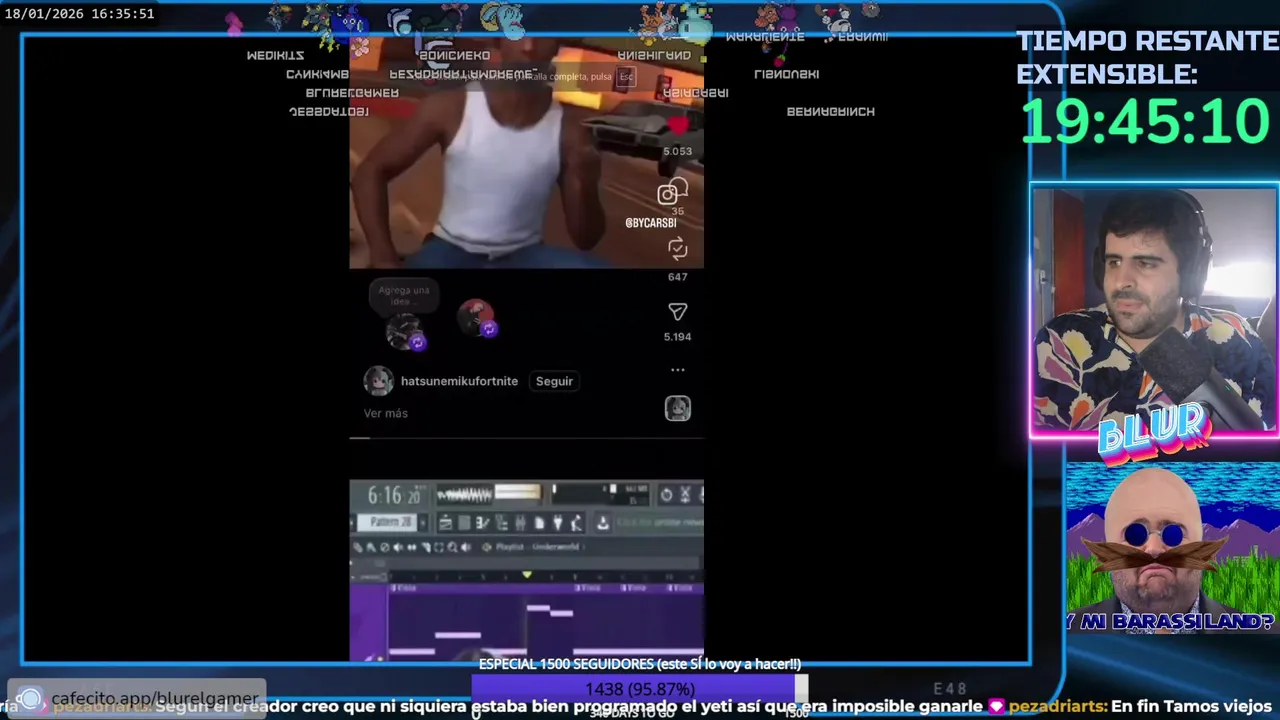
Task: Open the Playlist menu icon before 'Playlist'
Action: click(x=486, y=547)
